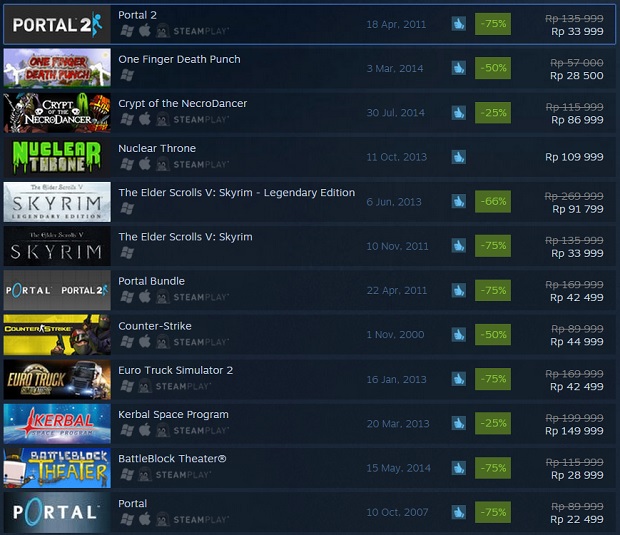Screen dimensions: 620x535
Task: Click the Rp 109 999 price of Nuclear Throne
Action: (574, 157)
